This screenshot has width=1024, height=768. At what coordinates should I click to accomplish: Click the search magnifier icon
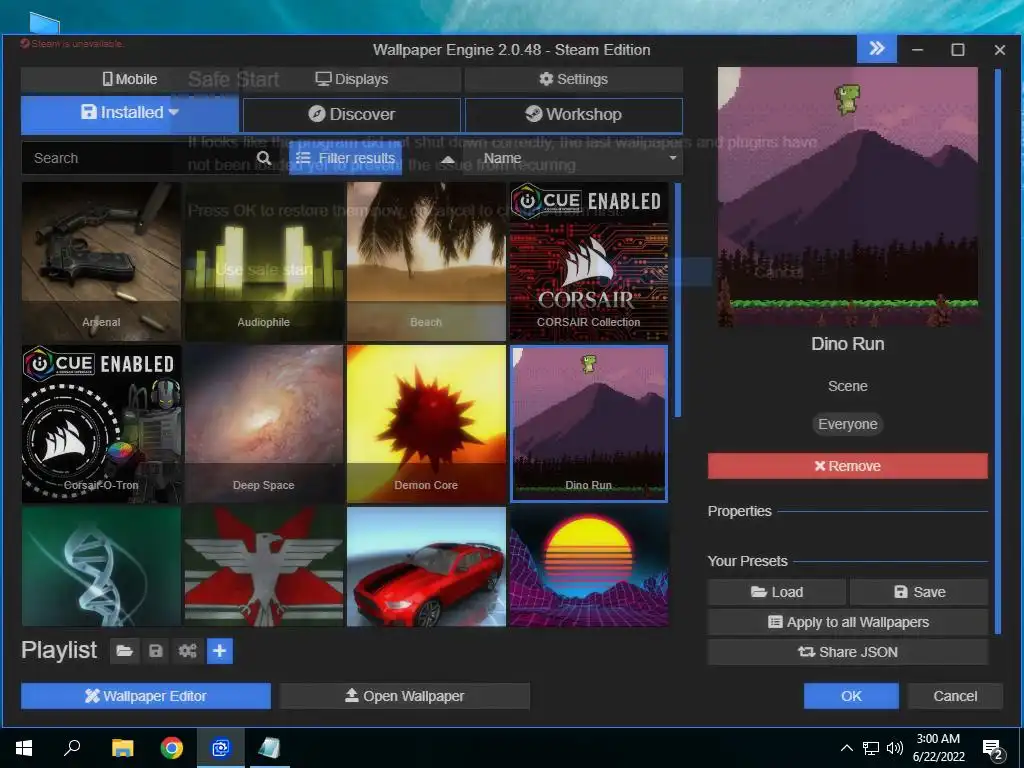click(x=264, y=158)
